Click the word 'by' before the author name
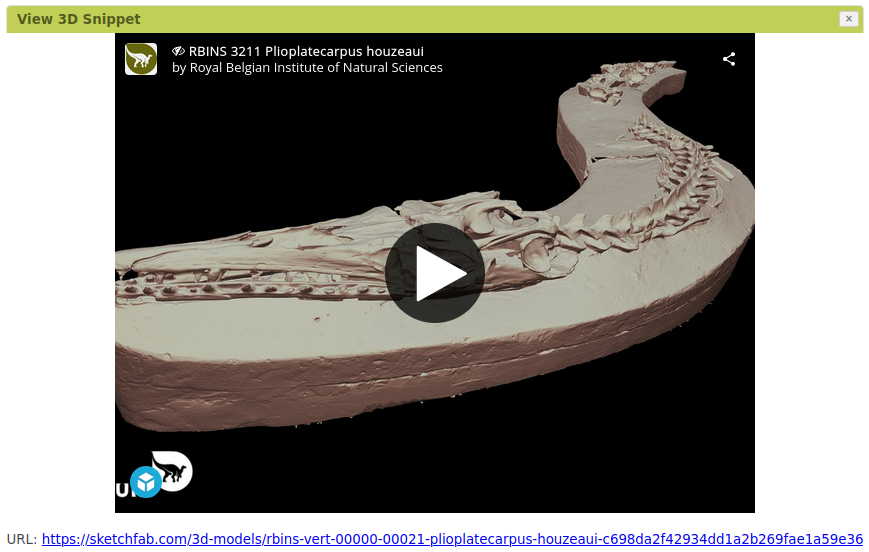This screenshot has width=869, height=552. point(179,68)
